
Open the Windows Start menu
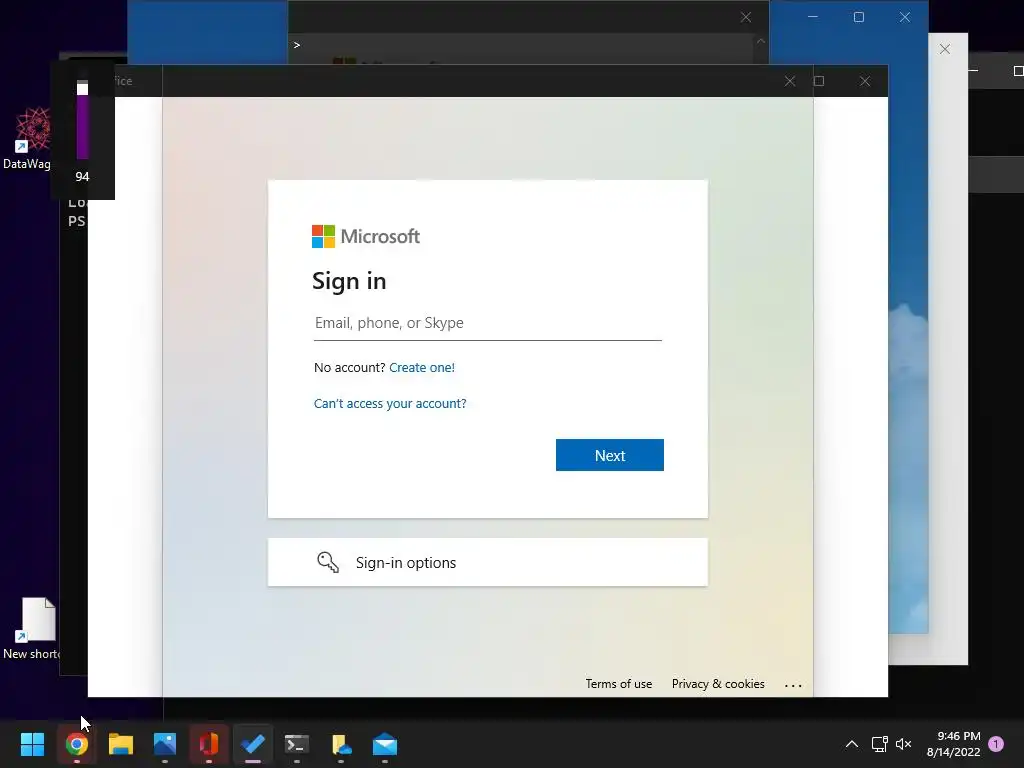32,744
